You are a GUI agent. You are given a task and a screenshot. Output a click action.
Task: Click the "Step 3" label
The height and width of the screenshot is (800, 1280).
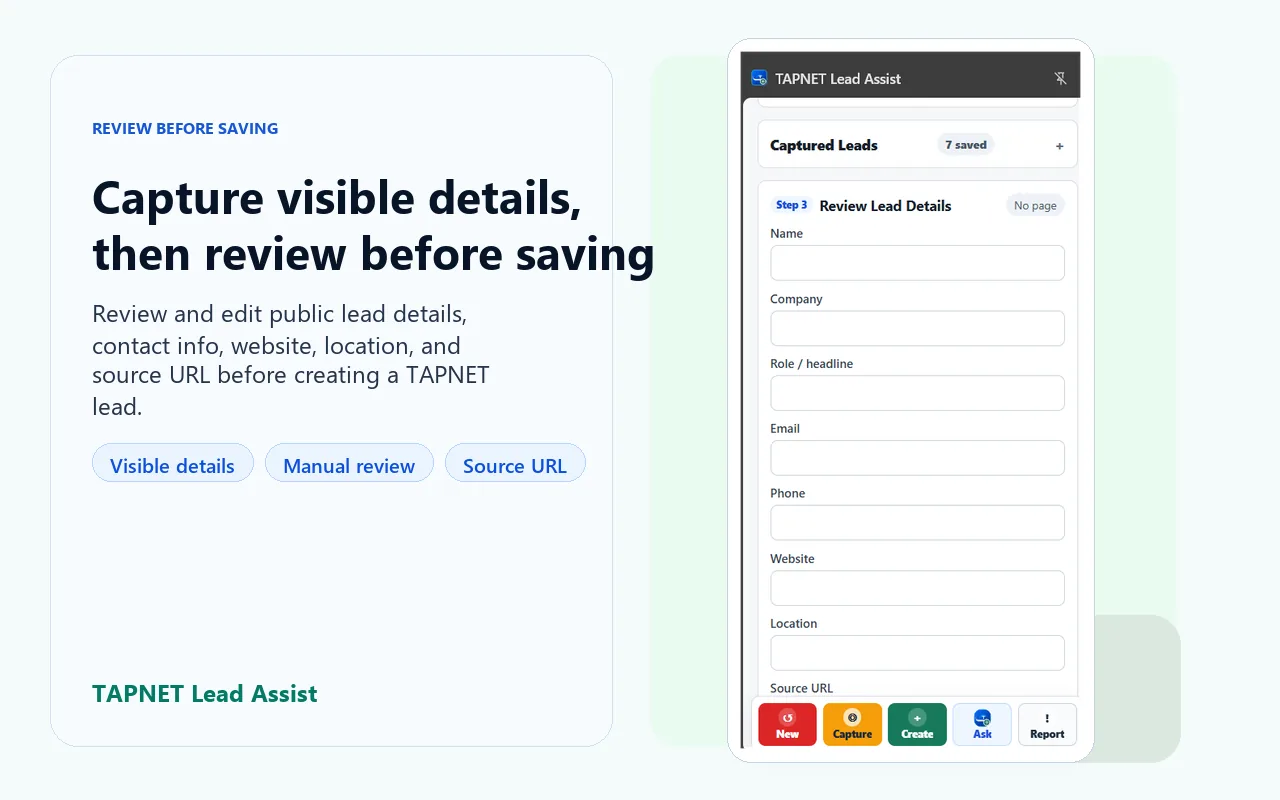point(791,205)
